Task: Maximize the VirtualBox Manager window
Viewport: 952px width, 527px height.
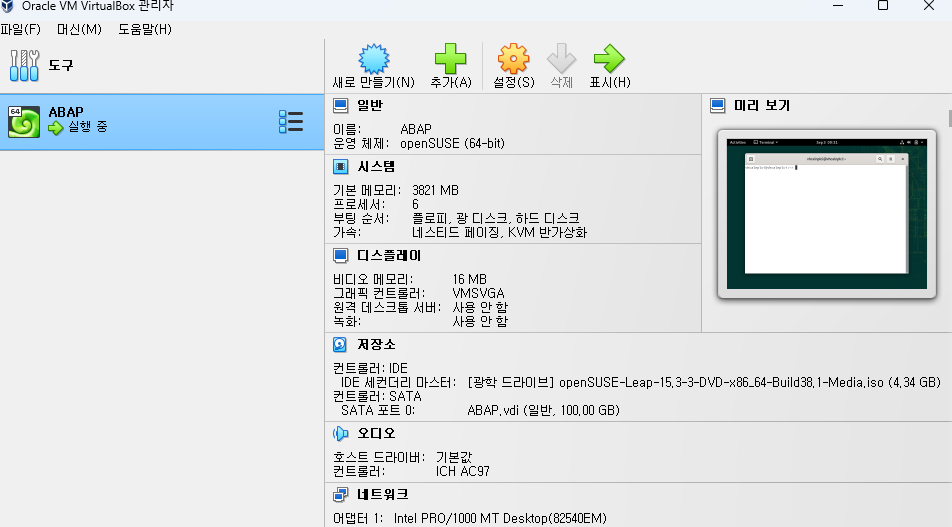Action: (883, 5)
